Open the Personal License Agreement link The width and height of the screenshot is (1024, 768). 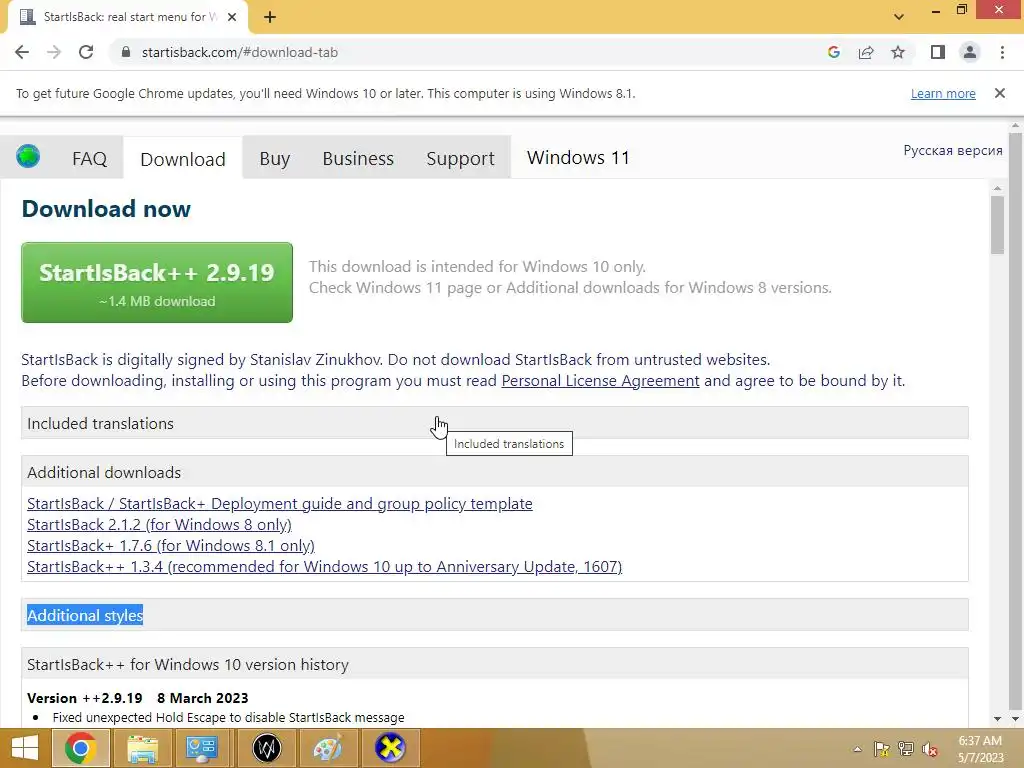(600, 381)
